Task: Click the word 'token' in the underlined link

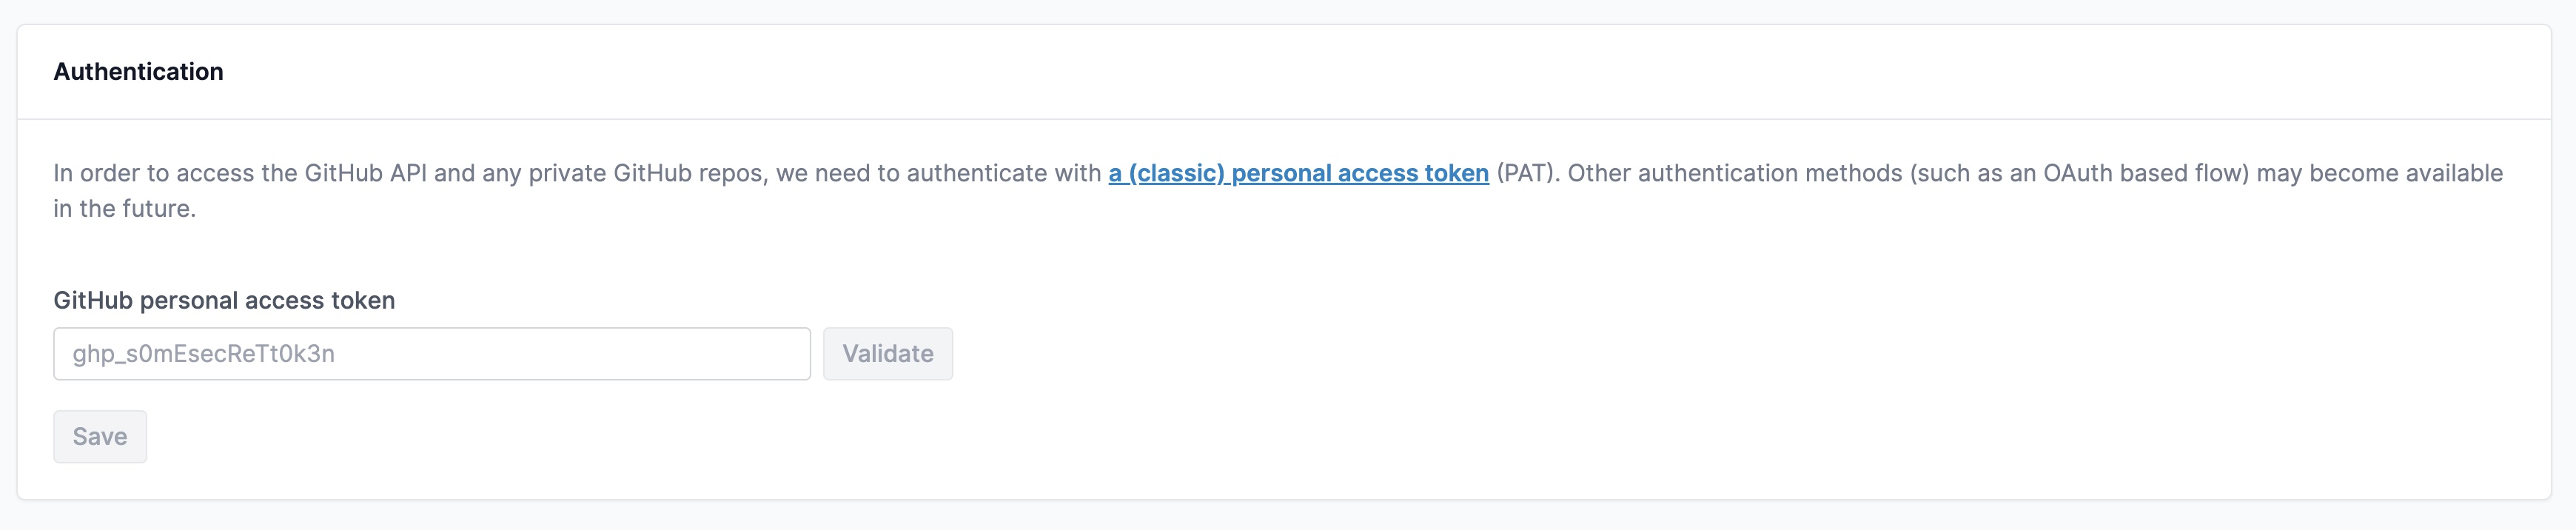Action: [x=1456, y=173]
